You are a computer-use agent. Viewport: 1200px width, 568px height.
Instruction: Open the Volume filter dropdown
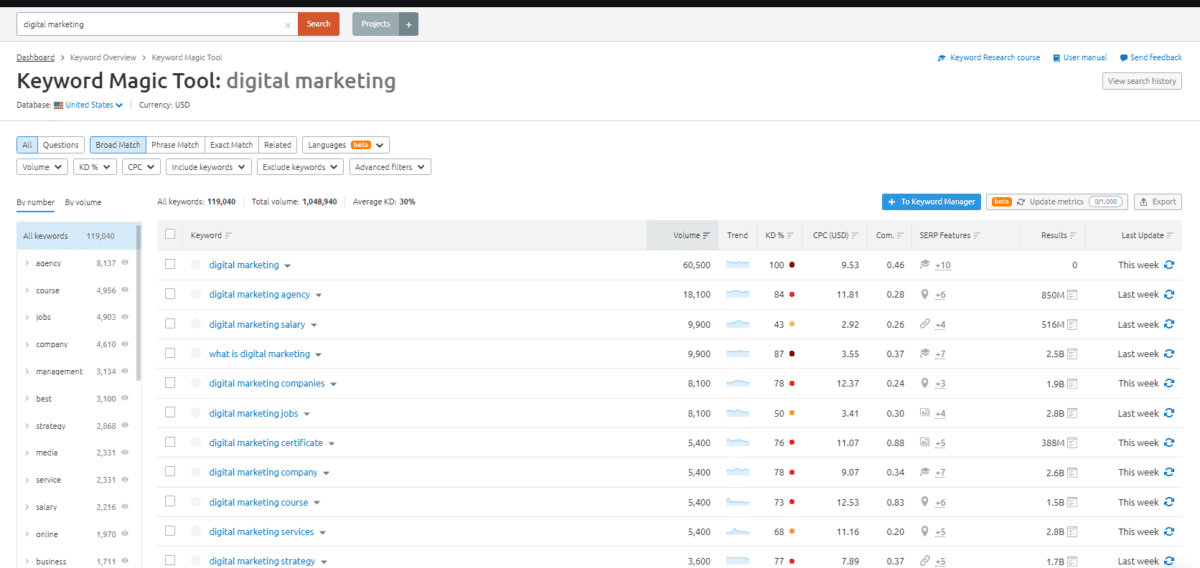click(42, 167)
